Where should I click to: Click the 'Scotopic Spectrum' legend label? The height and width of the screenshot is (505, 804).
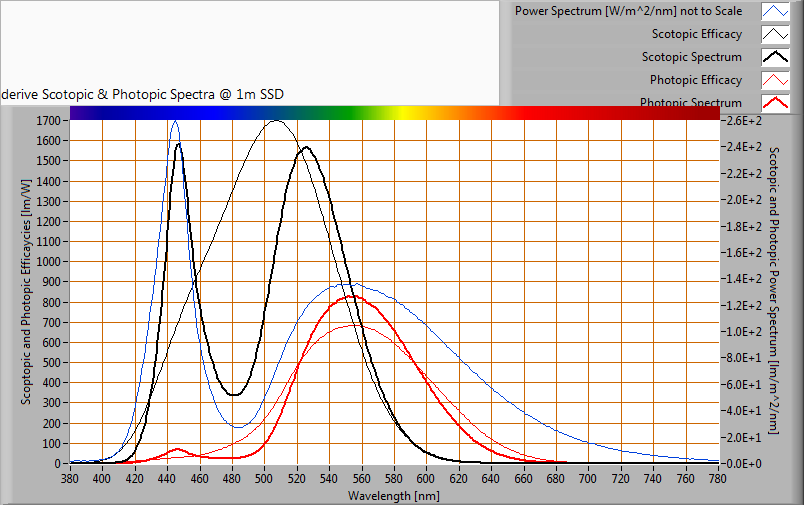[x=691, y=57]
